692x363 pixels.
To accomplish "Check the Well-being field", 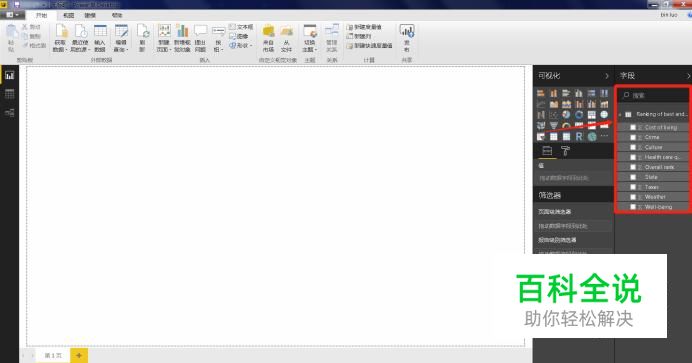I will [633, 207].
